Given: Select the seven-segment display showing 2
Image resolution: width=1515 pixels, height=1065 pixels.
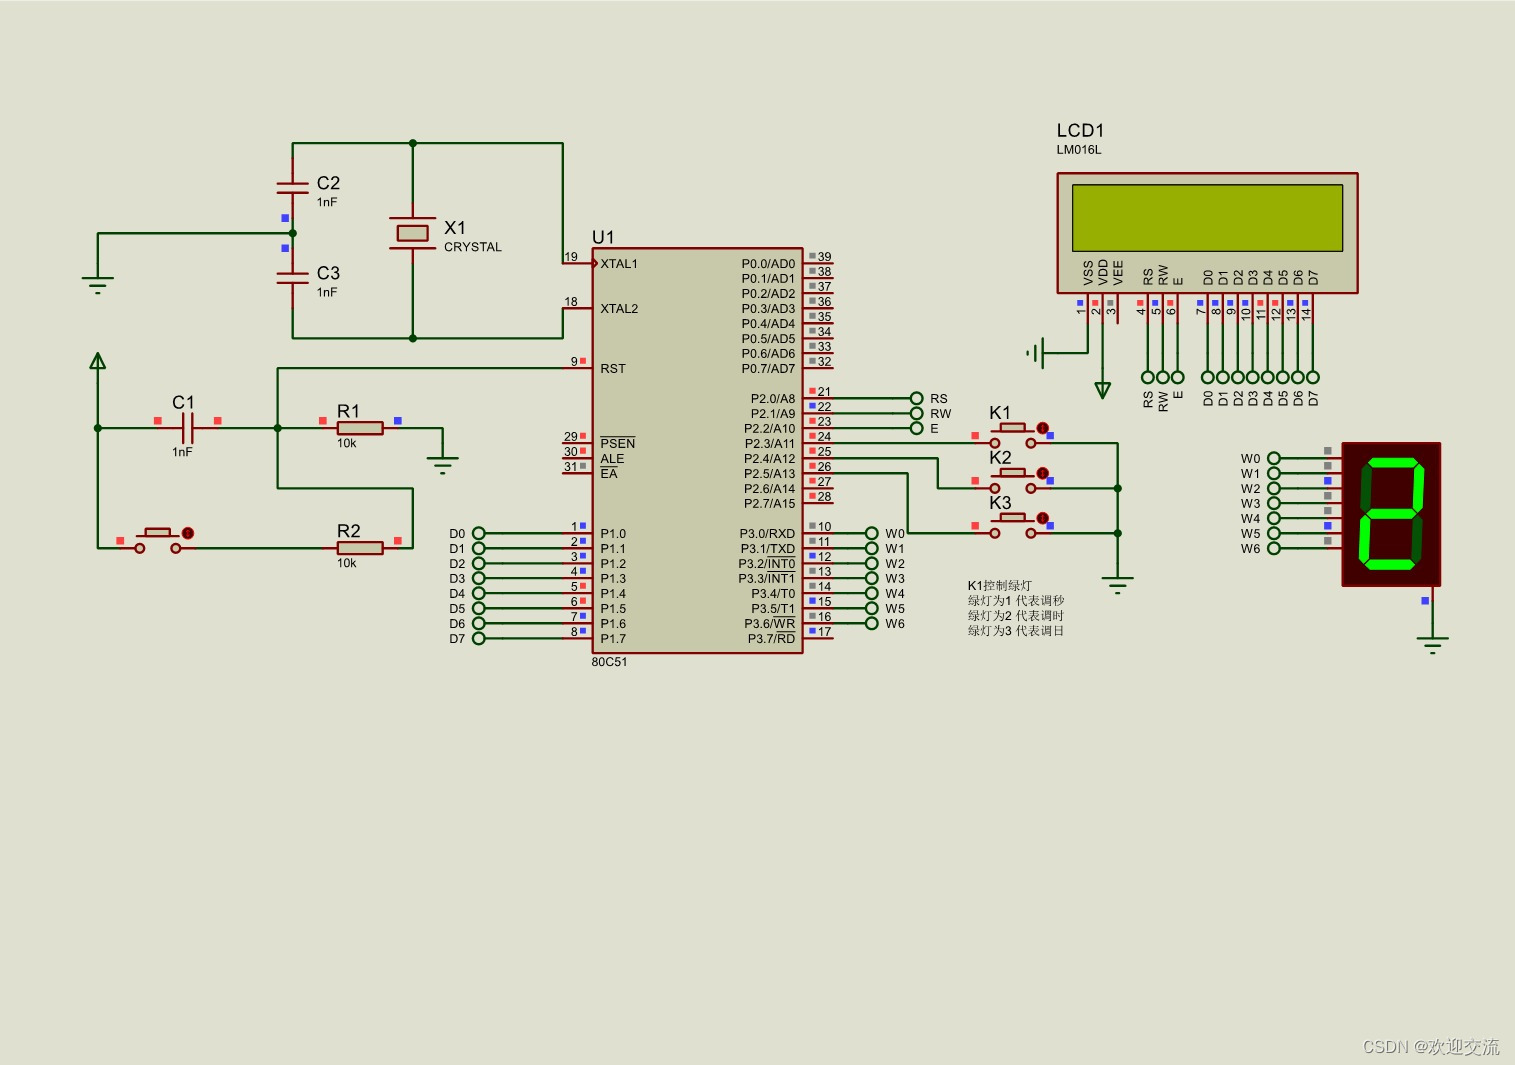Looking at the screenshot, I should [1391, 514].
